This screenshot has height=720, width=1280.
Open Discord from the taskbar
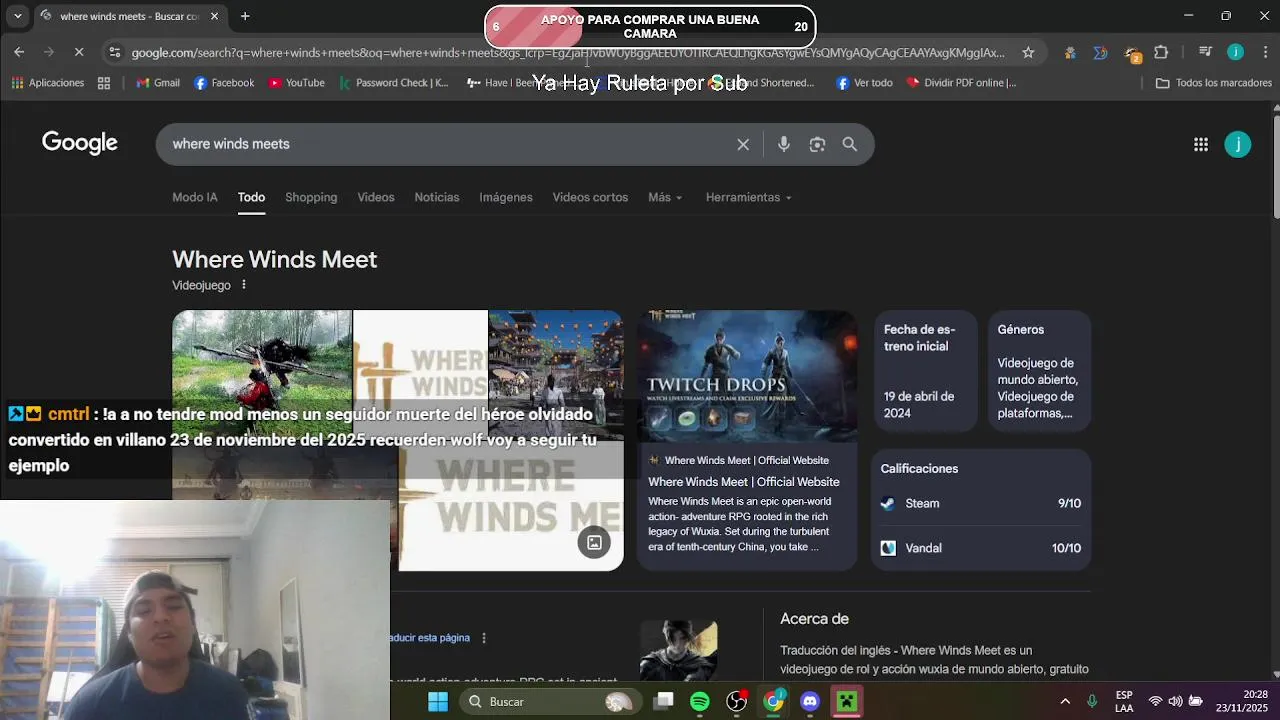pos(810,701)
